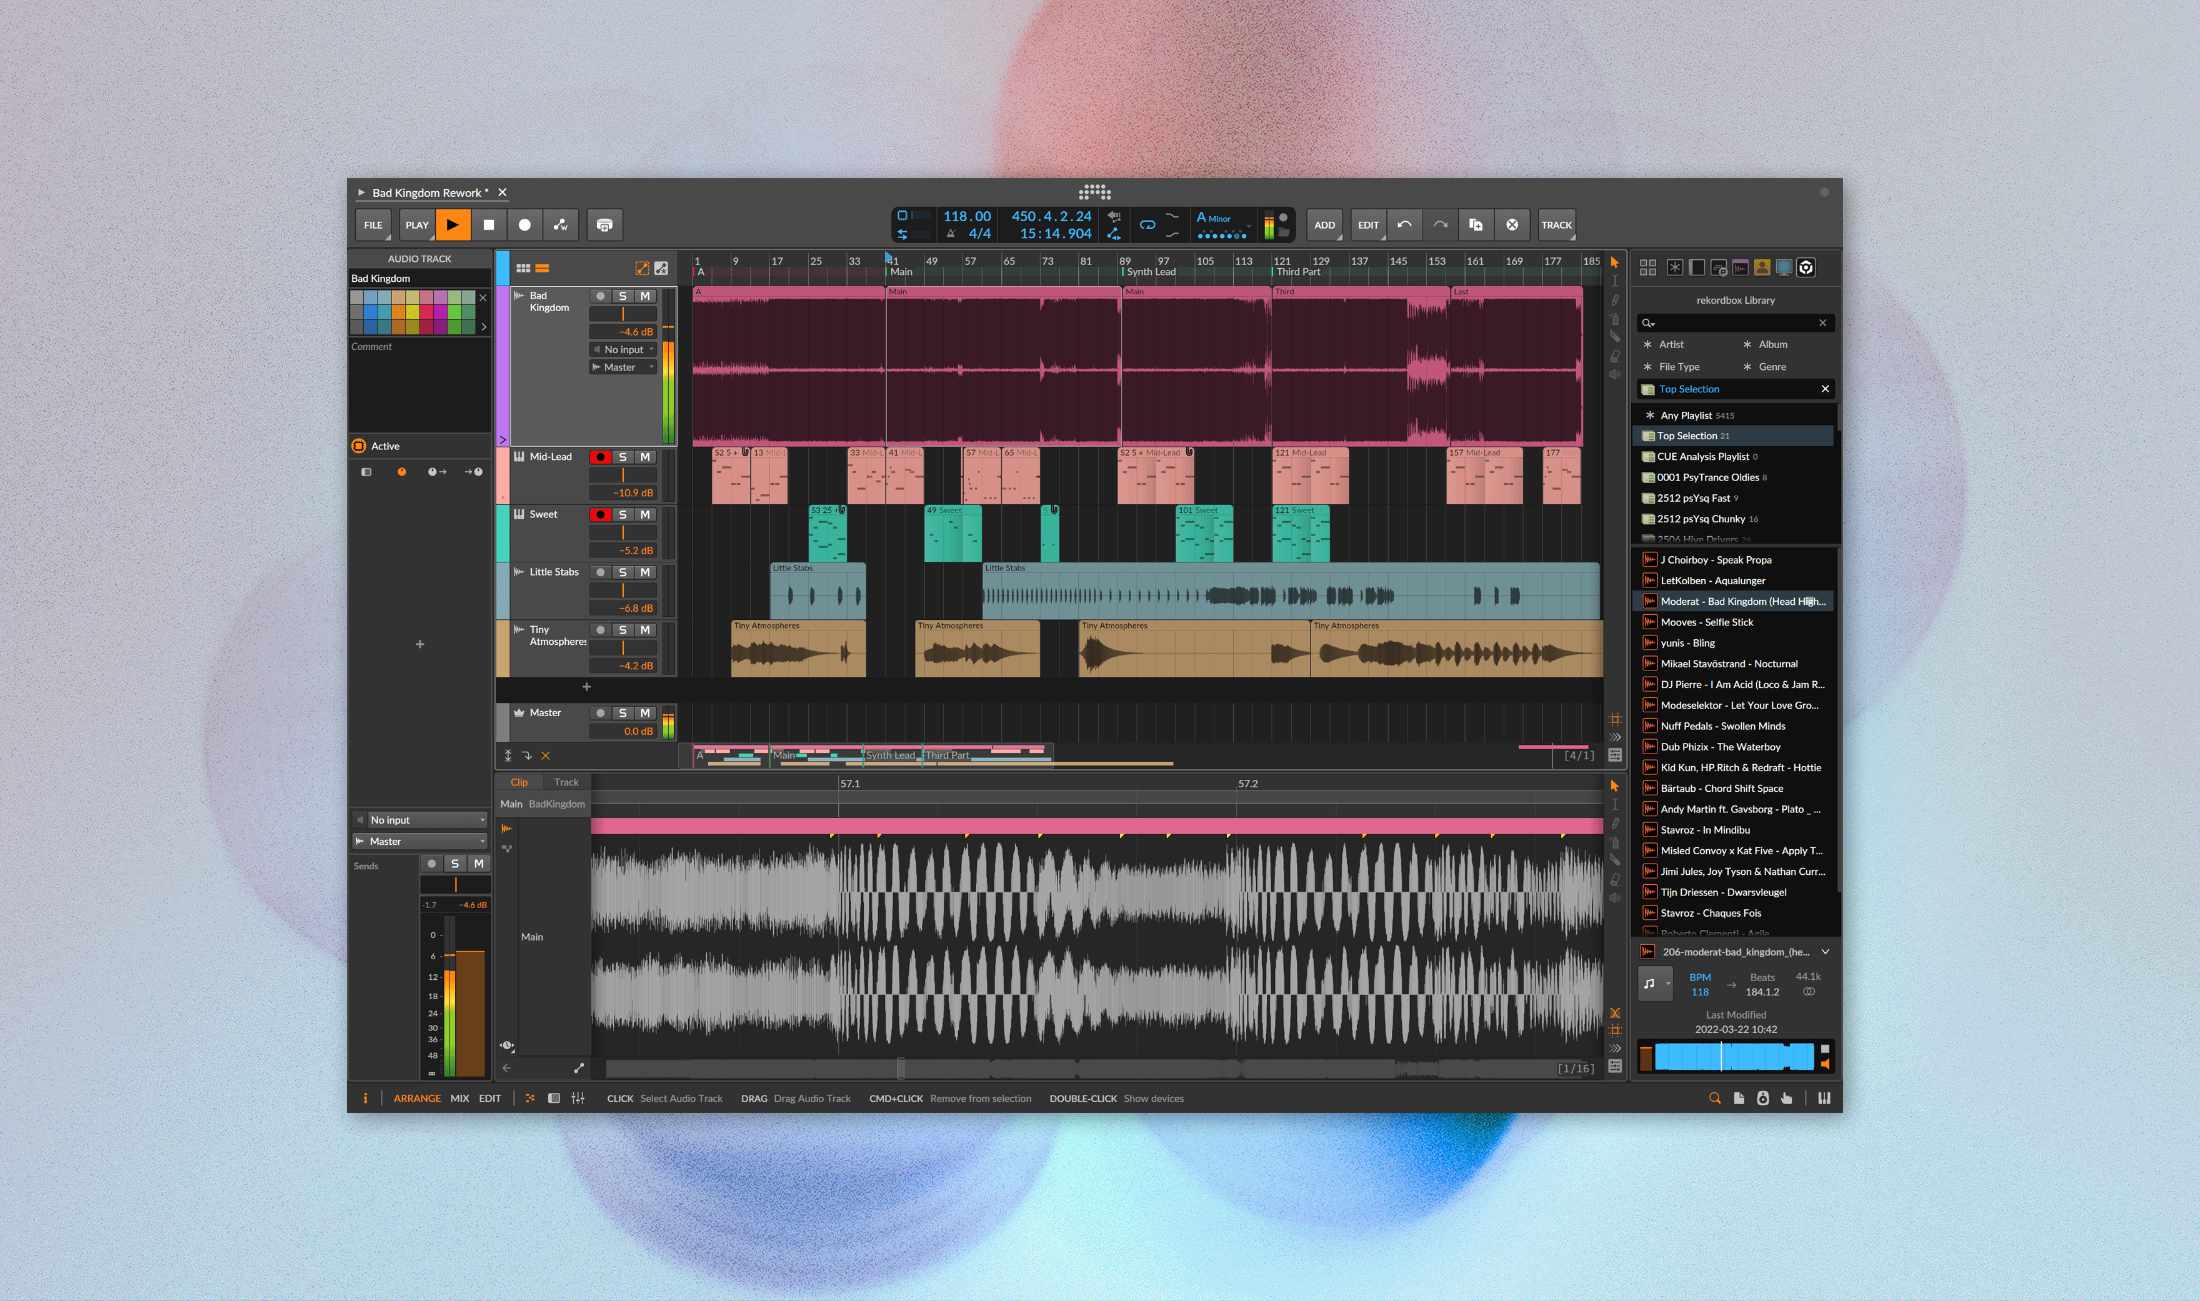Toggle the arranger loop icon
Image resolution: width=2200 pixels, height=1301 pixels.
[1147, 225]
